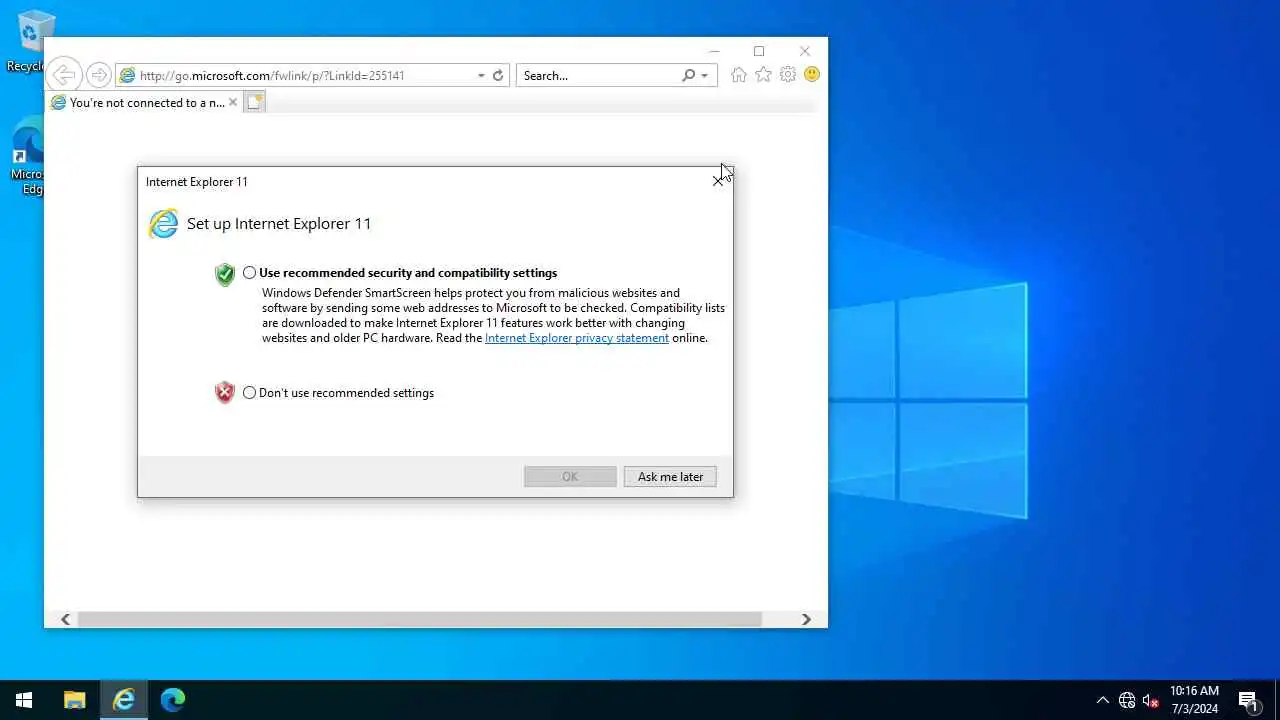Image resolution: width=1280 pixels, height=720 pixels.
Task: Open a new tab button
Action: point(255,102)
